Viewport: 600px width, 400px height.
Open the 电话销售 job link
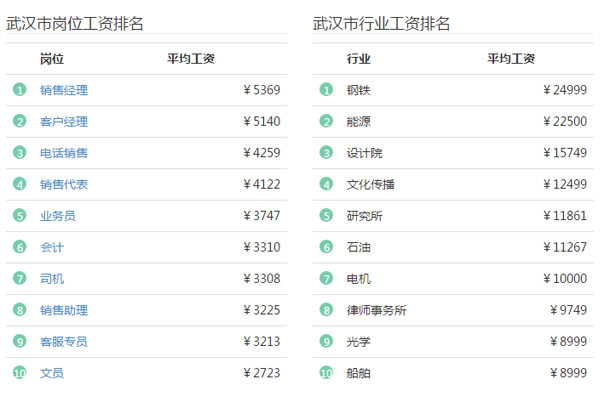click(x=64, y=153)
